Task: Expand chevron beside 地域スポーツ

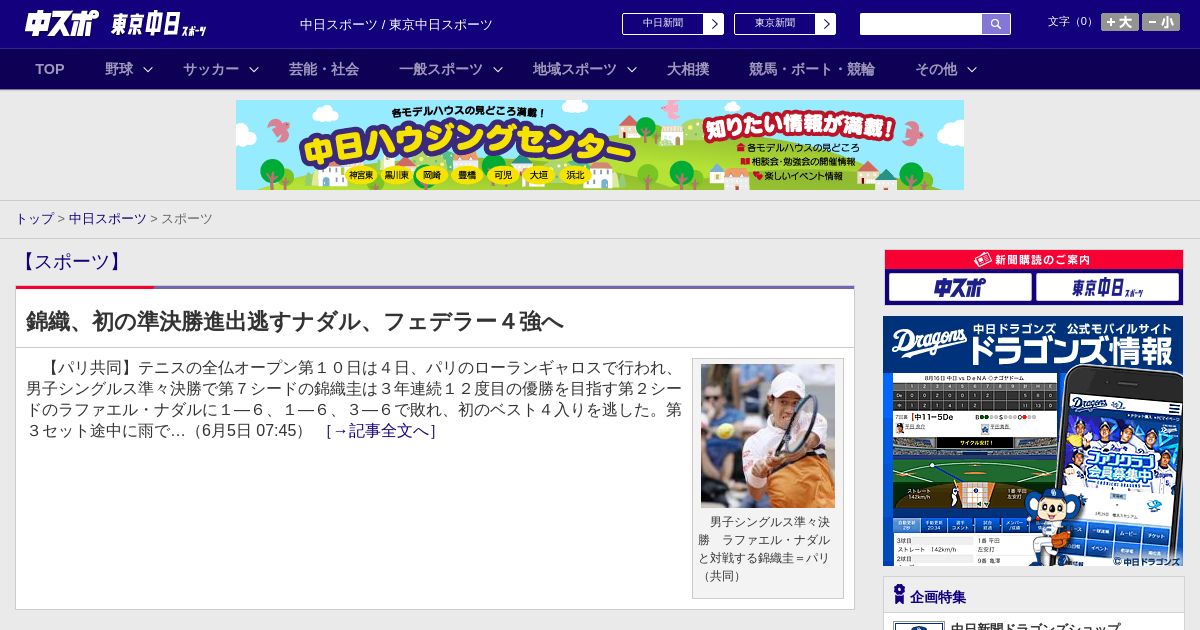Action: [x=632, y=69]
